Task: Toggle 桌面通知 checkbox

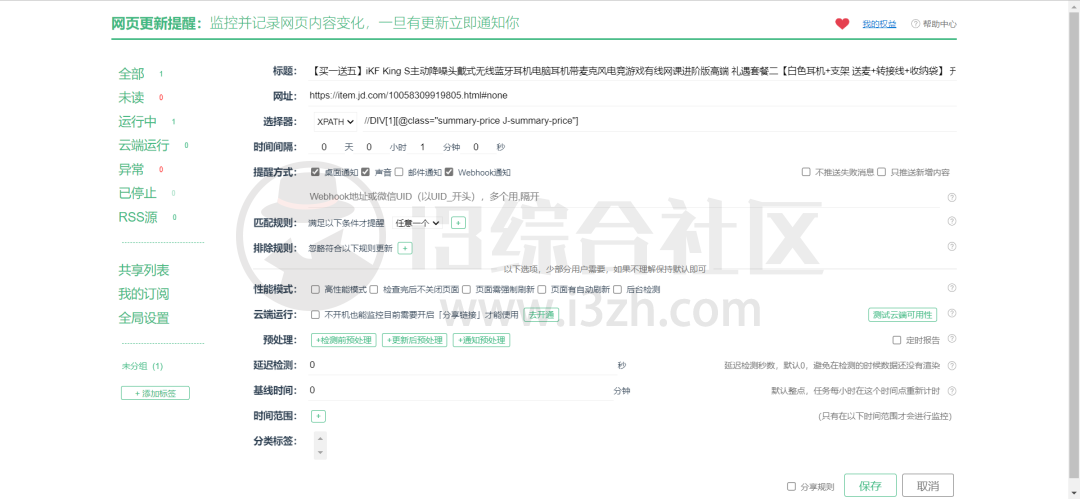Action: tap(315, 172)
